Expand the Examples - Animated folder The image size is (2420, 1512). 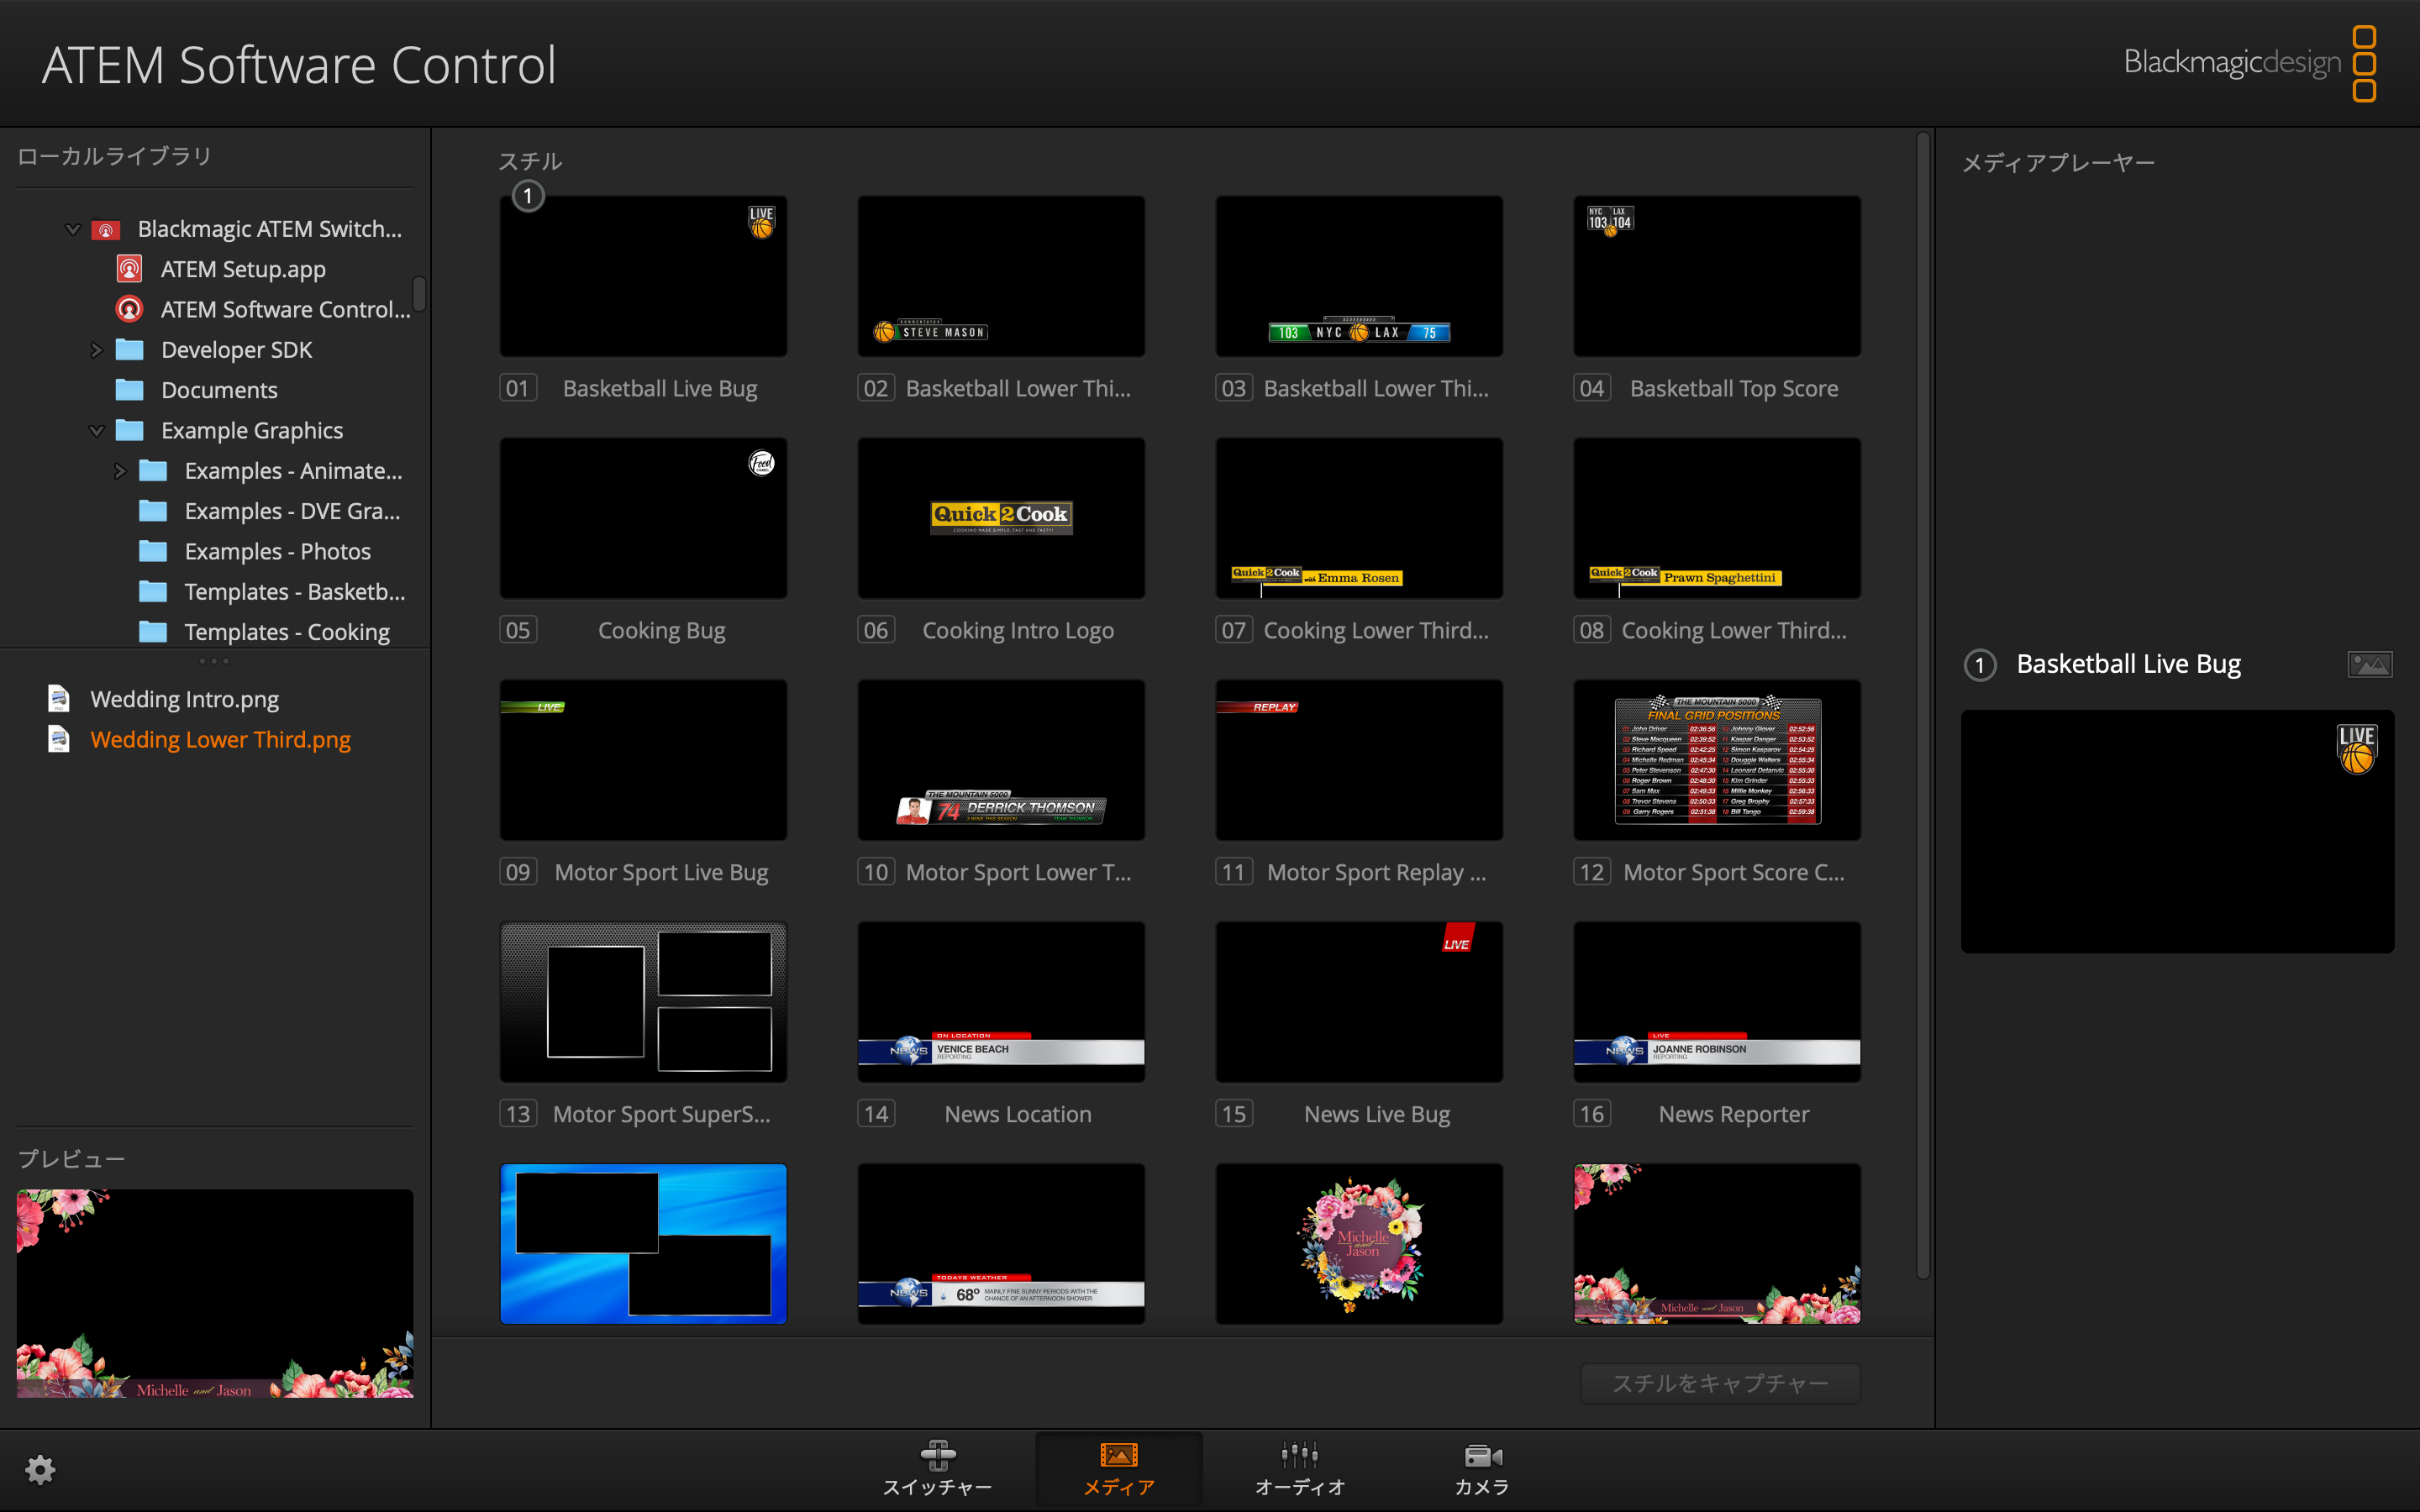[121, 470]
